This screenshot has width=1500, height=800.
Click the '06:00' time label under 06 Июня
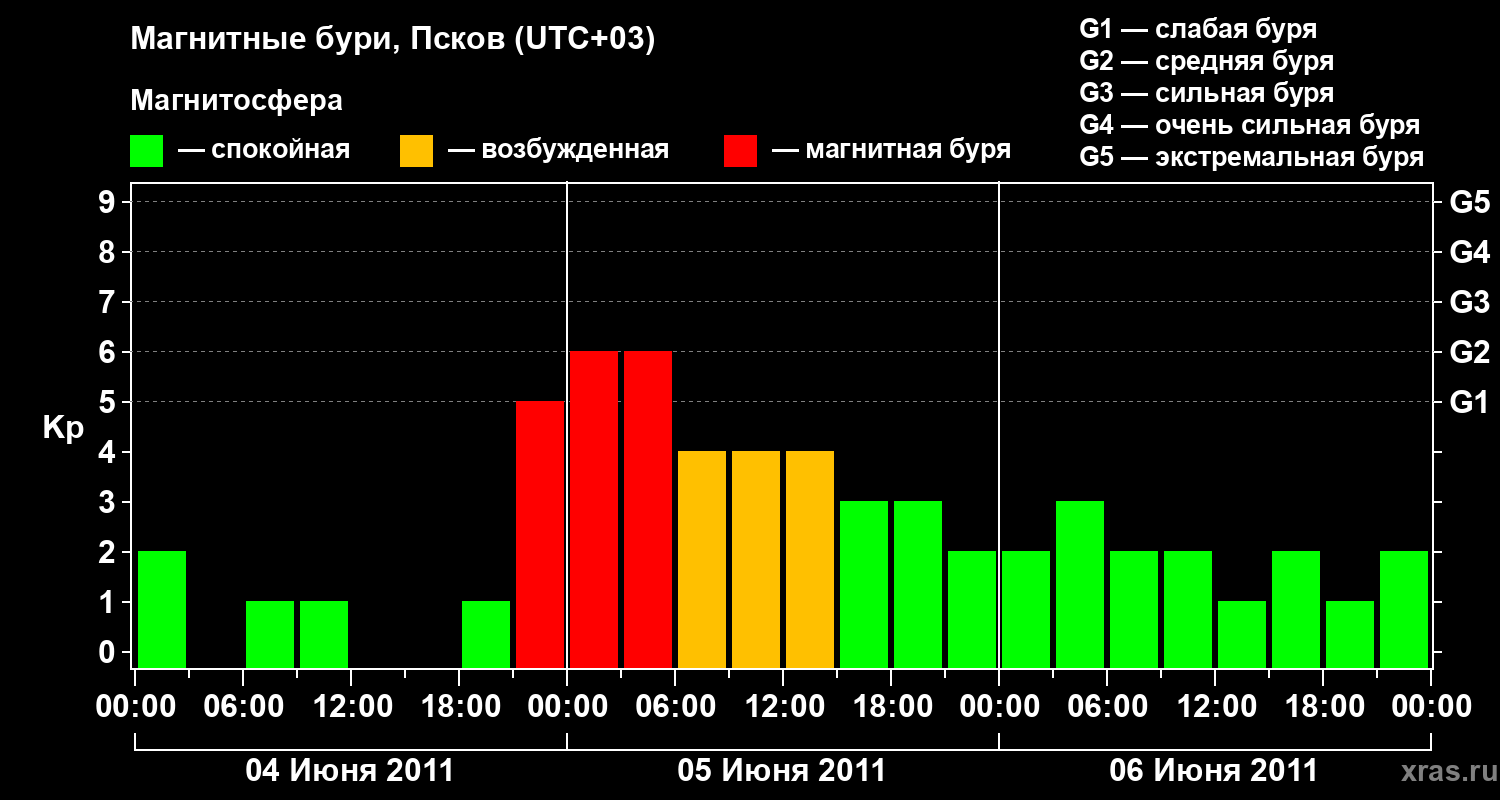[x=1107, y=706]
